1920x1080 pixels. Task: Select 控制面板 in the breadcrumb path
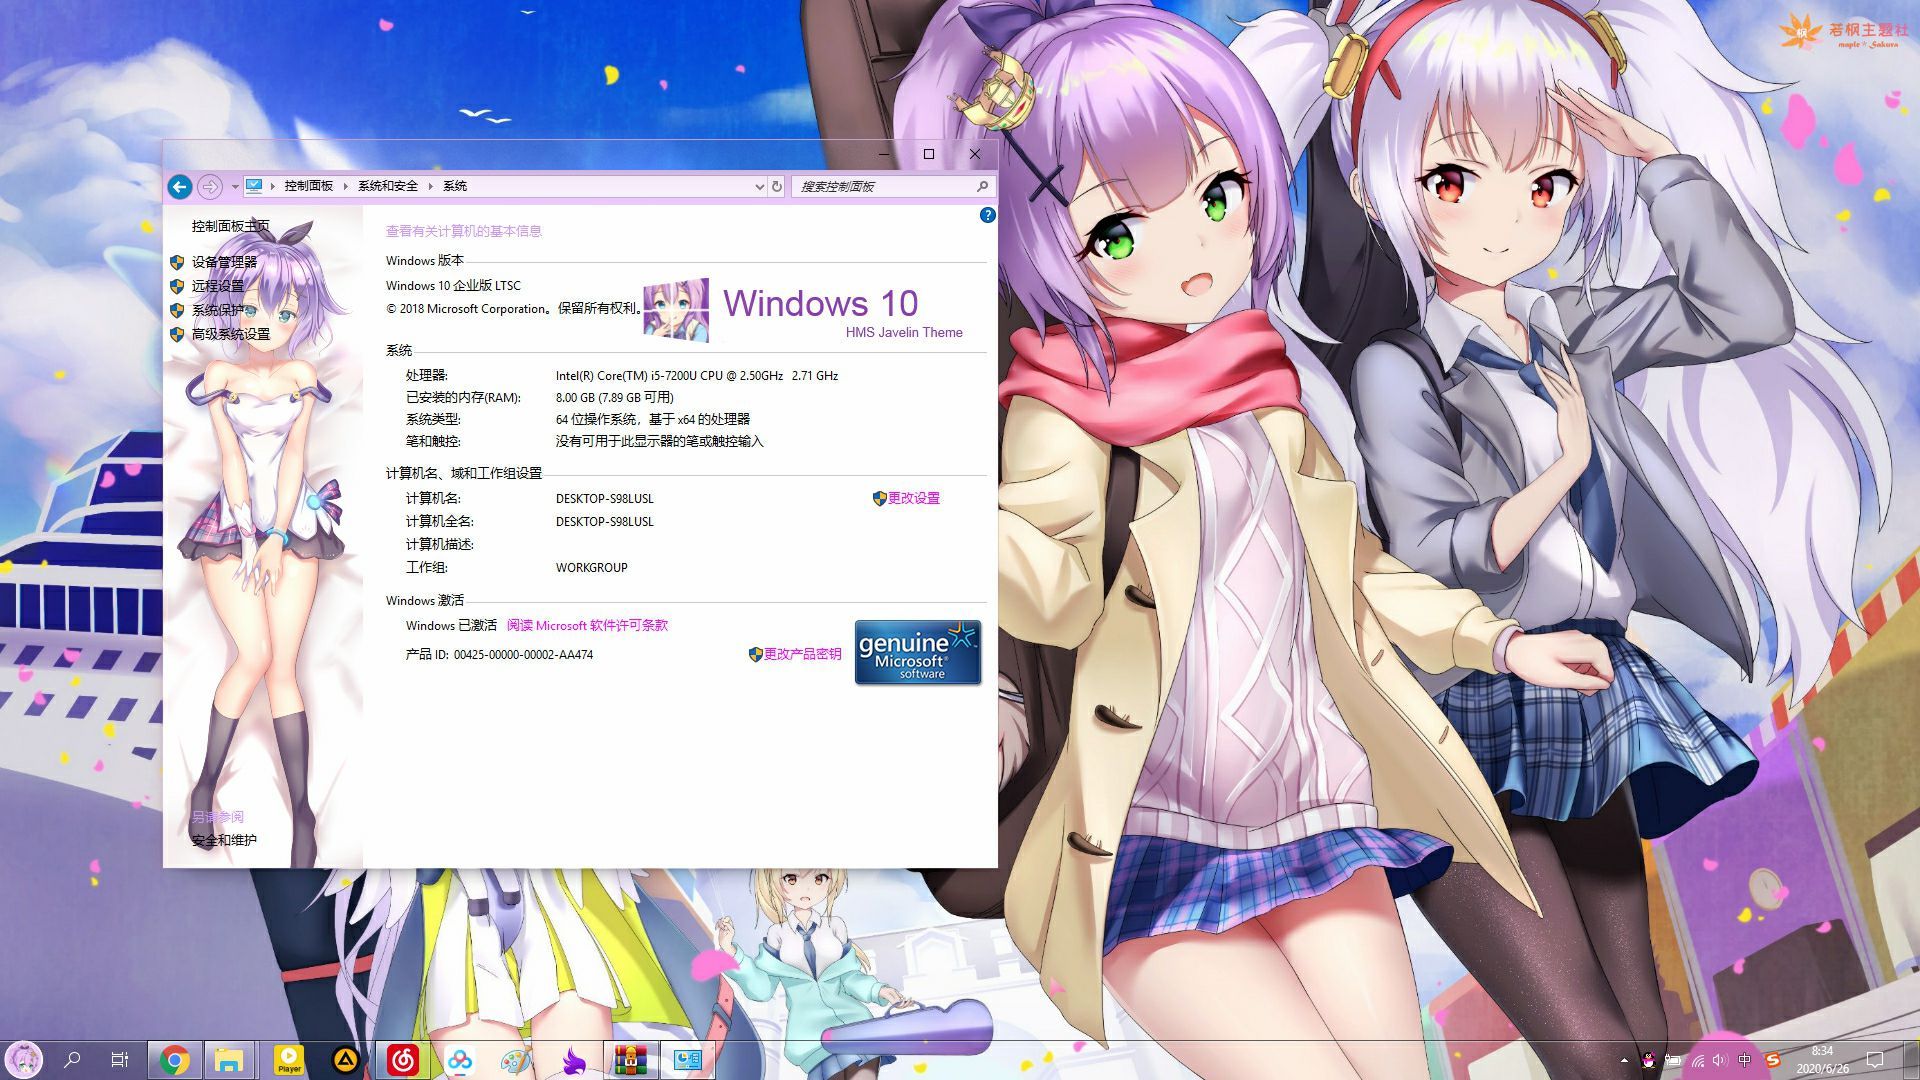pos(308,186)
